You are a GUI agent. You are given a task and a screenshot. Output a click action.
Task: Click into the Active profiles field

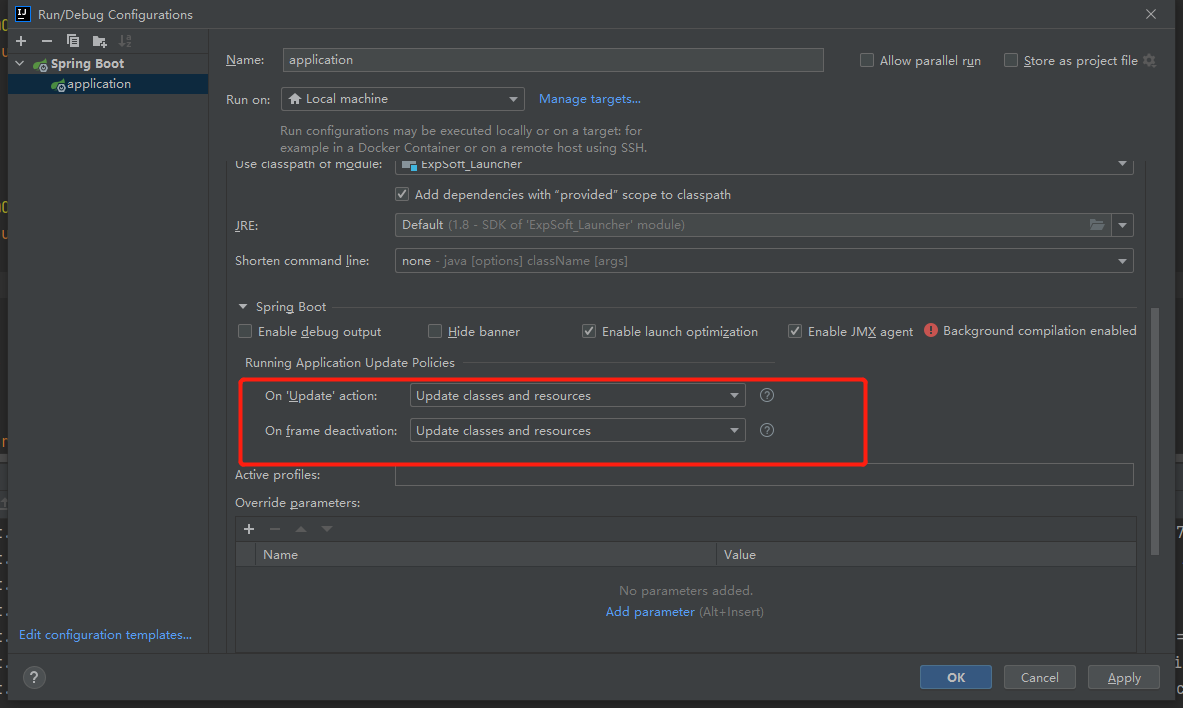point(763,475)
